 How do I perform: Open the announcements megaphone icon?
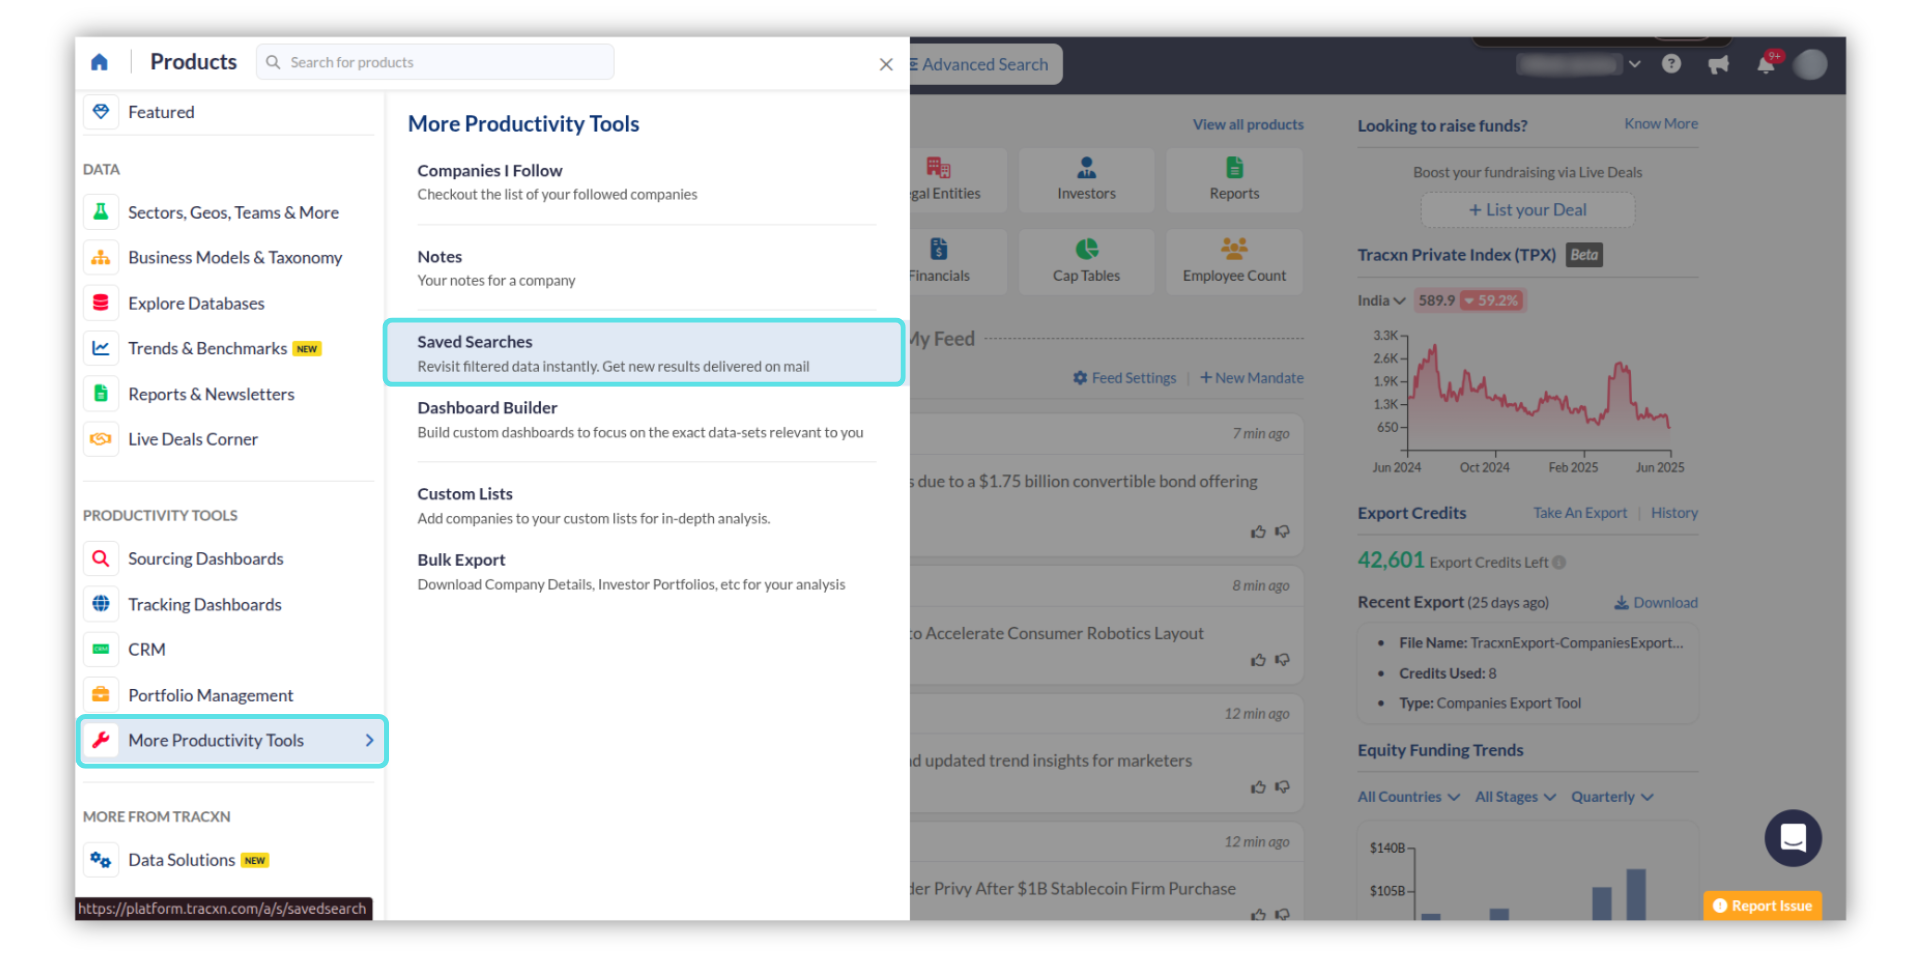pos(1718,65)
